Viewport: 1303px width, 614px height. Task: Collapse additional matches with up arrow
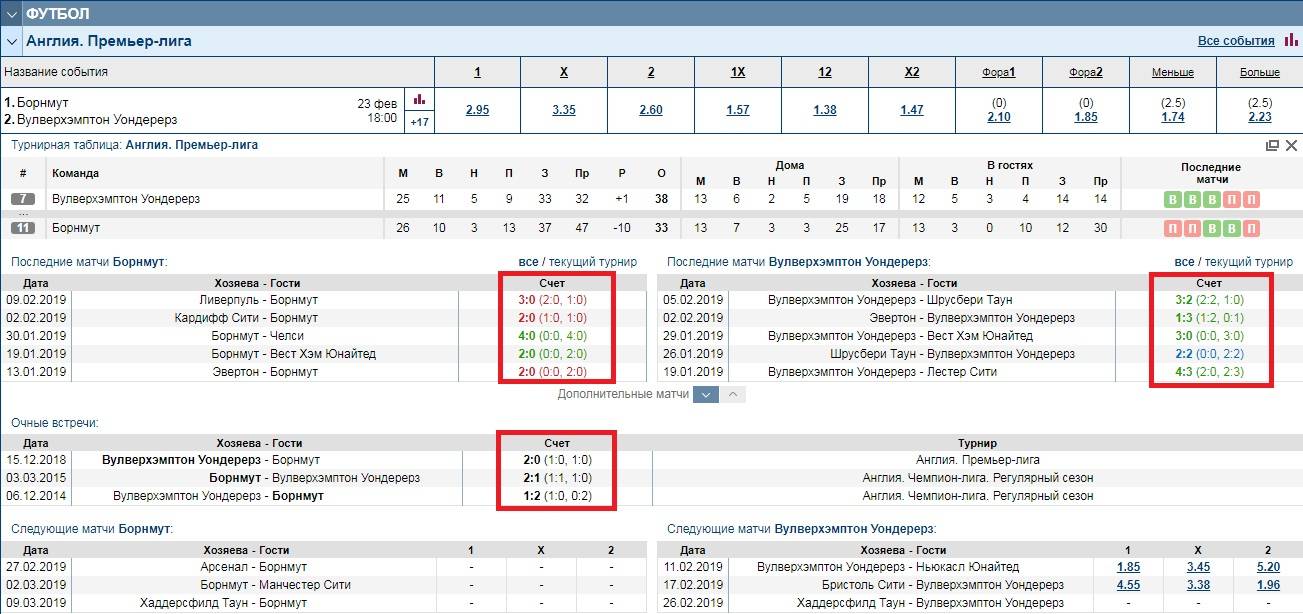[x=733, y=395]
